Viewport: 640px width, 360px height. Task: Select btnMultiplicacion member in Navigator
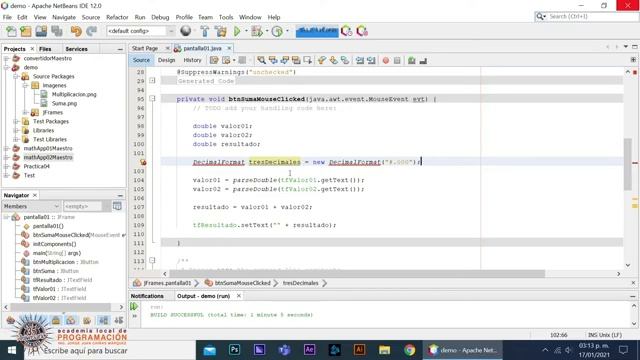click(54, 262)
